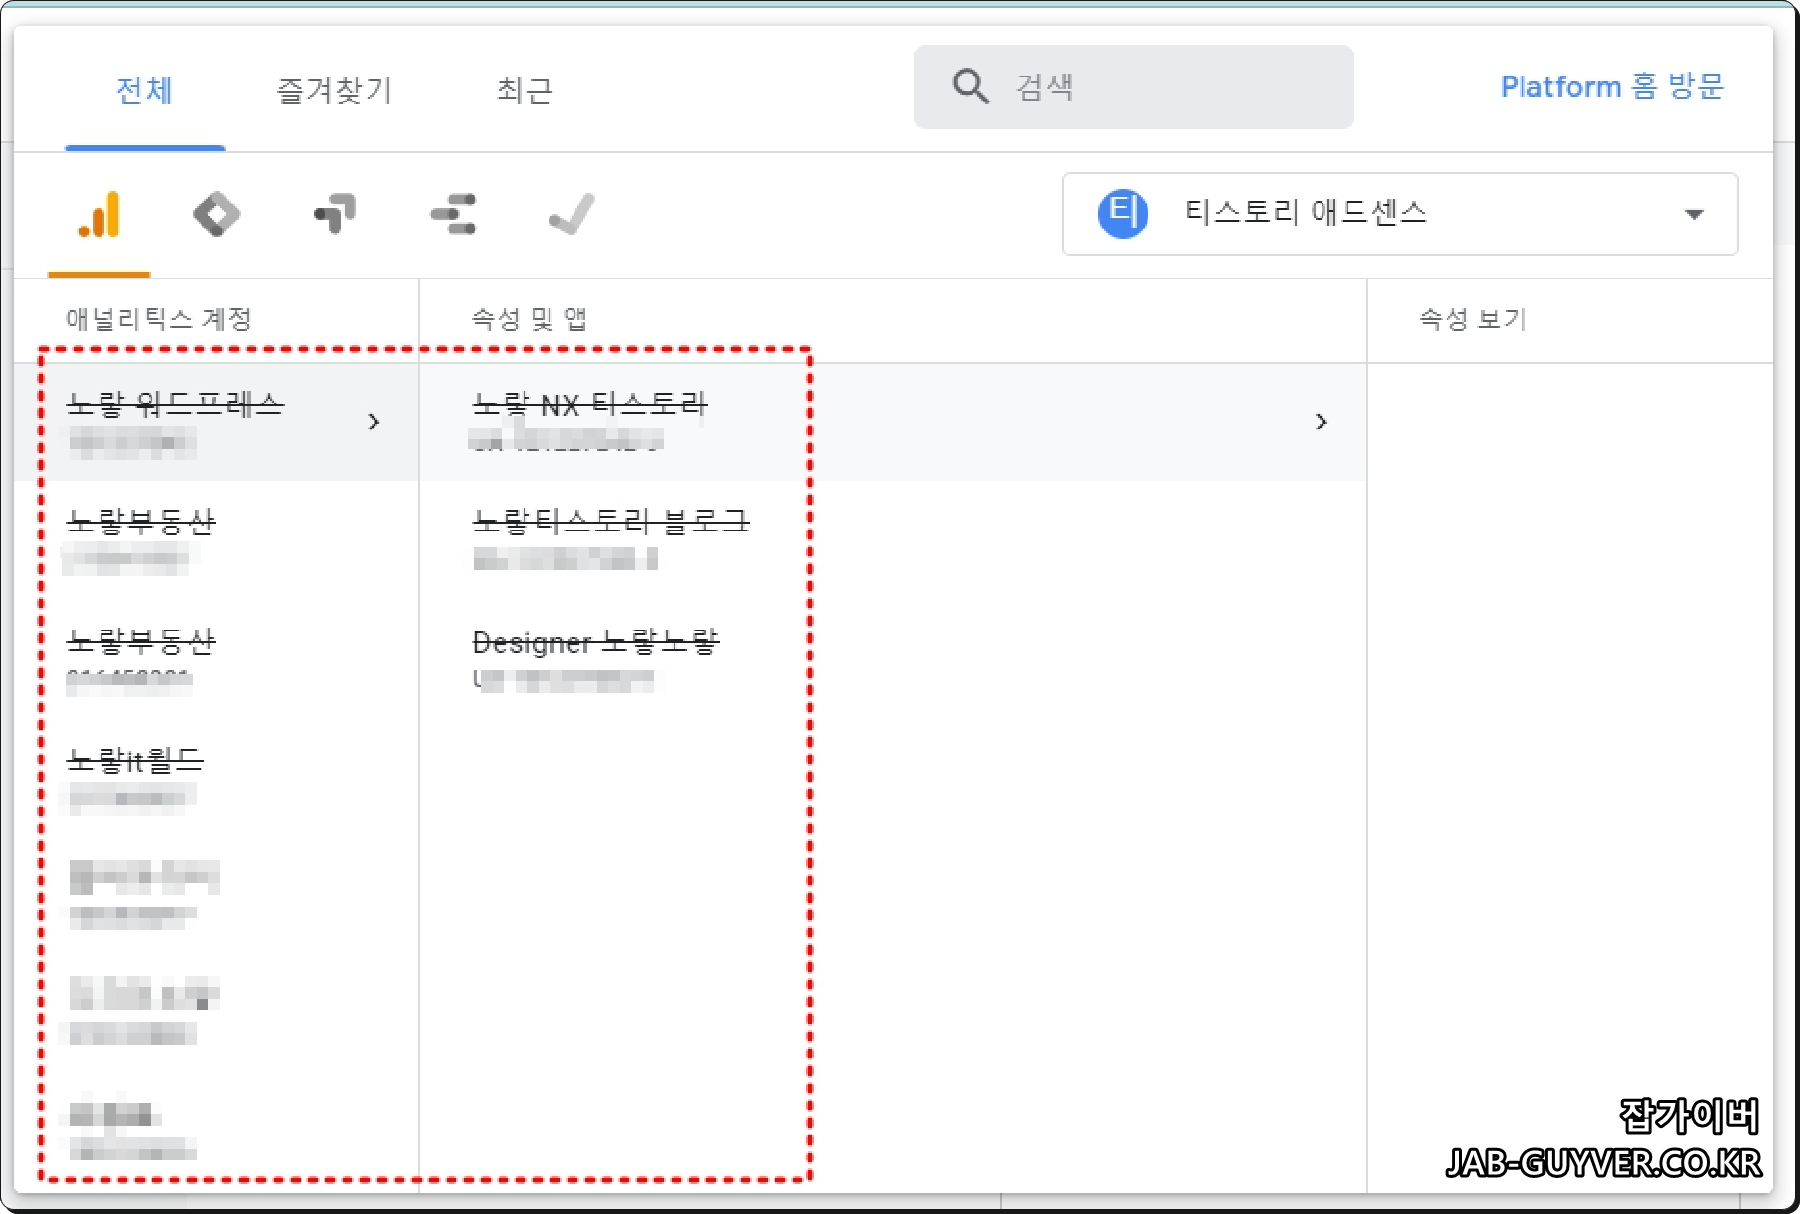
Task: Select the Google Analytics product icon
Action: pyautogui.click(x=99, y=214)
